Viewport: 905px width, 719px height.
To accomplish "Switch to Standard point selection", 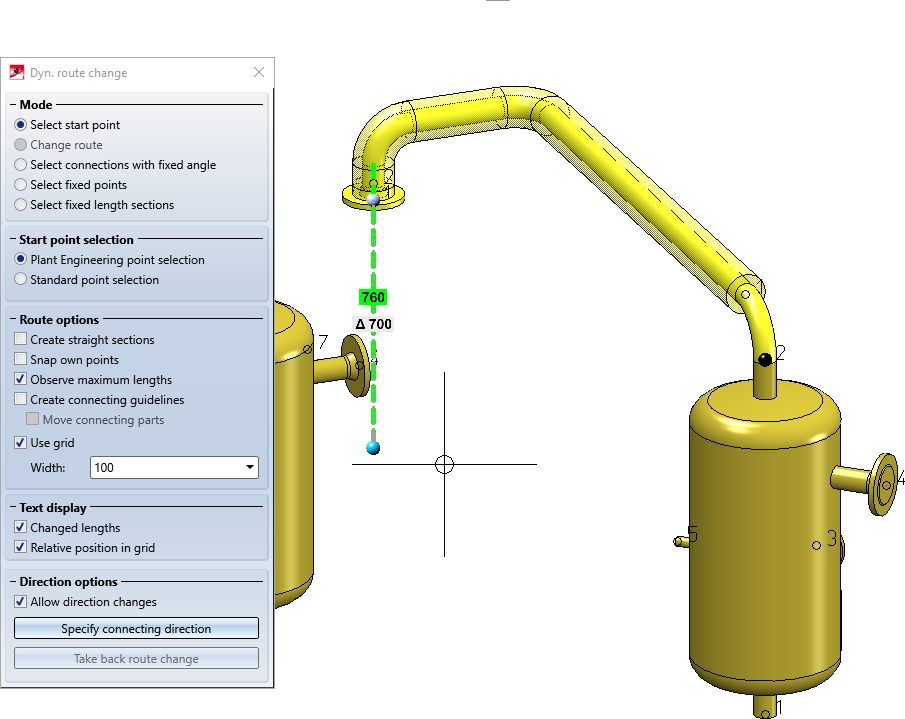I will pyautogui.click(x=21, y=280).
